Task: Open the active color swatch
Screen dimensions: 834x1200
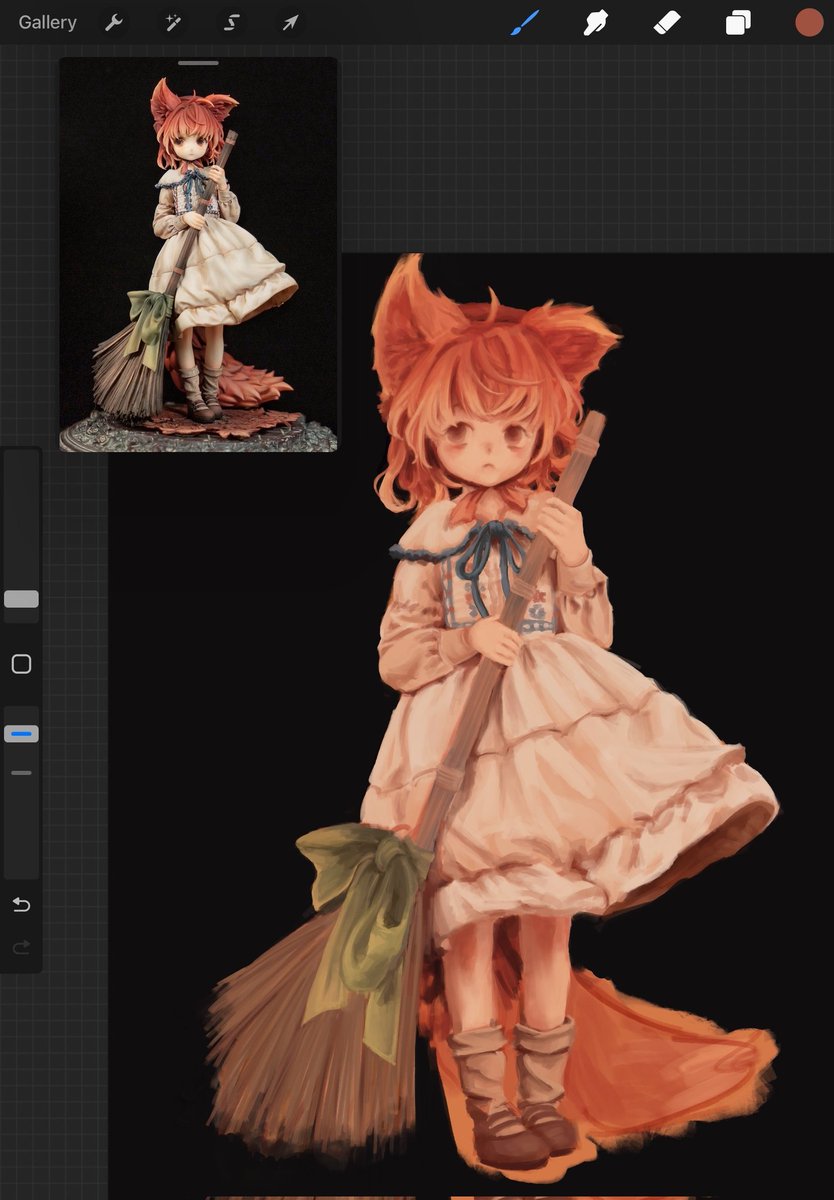Action: click(x=809, y=22)
